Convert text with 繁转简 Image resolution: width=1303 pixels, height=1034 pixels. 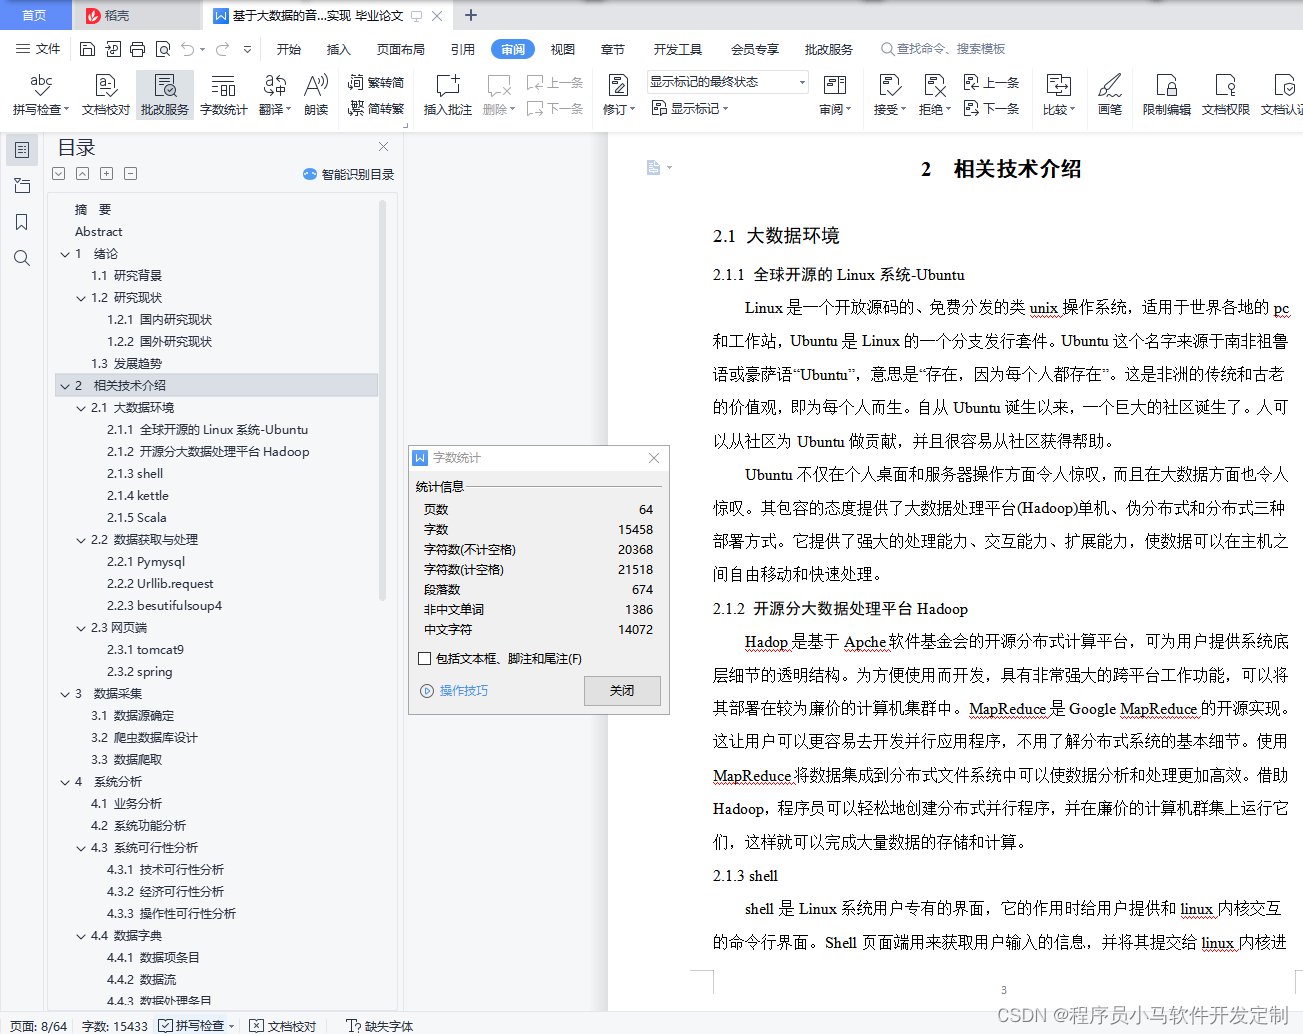(376, 83)
